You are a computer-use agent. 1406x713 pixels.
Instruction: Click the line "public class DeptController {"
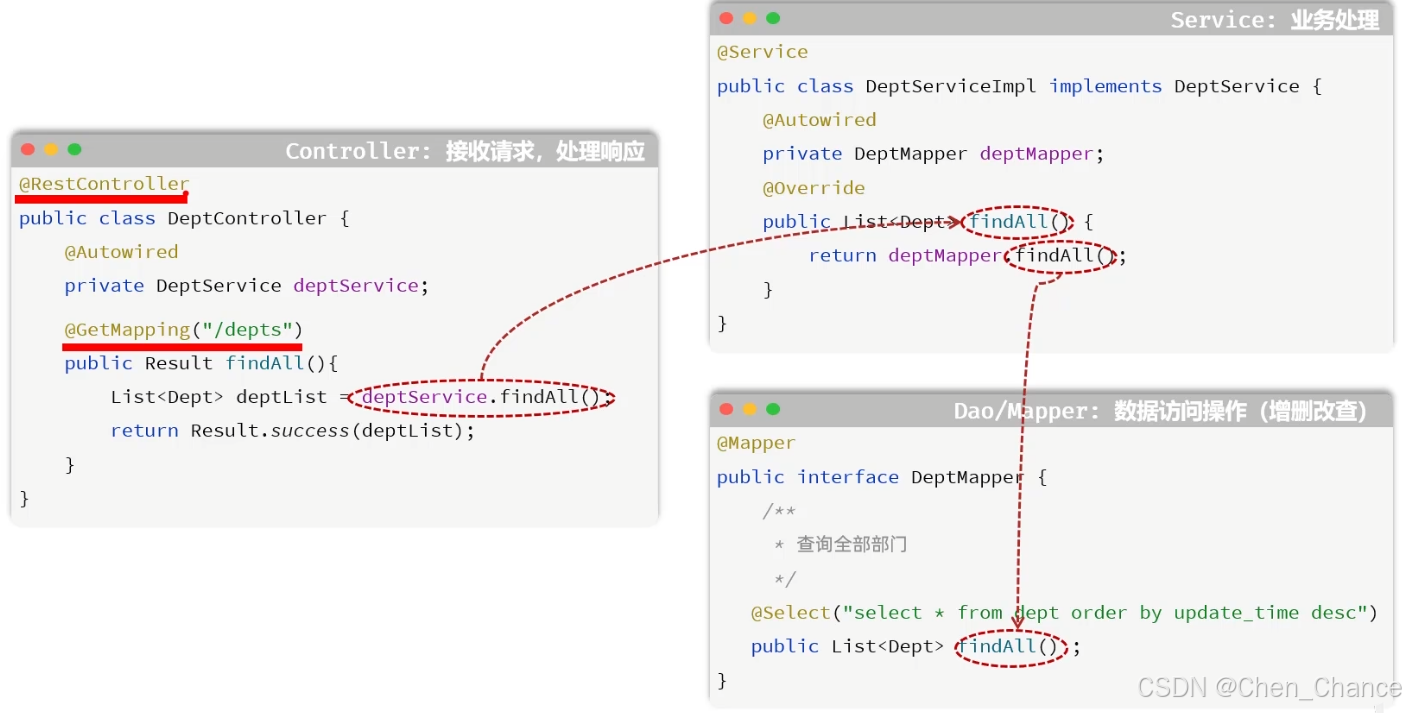point(184,218)
